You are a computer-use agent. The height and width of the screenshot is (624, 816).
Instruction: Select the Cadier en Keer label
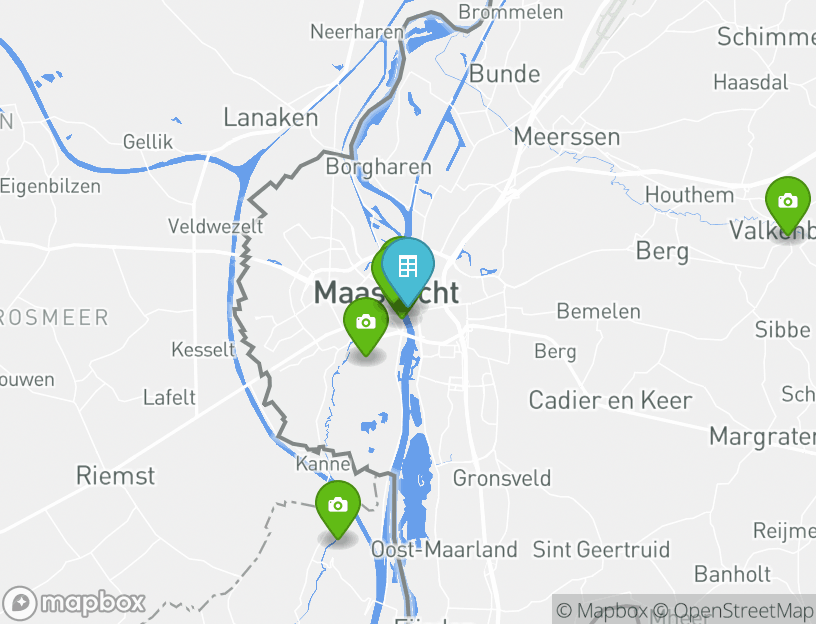(x=610, y=401)
